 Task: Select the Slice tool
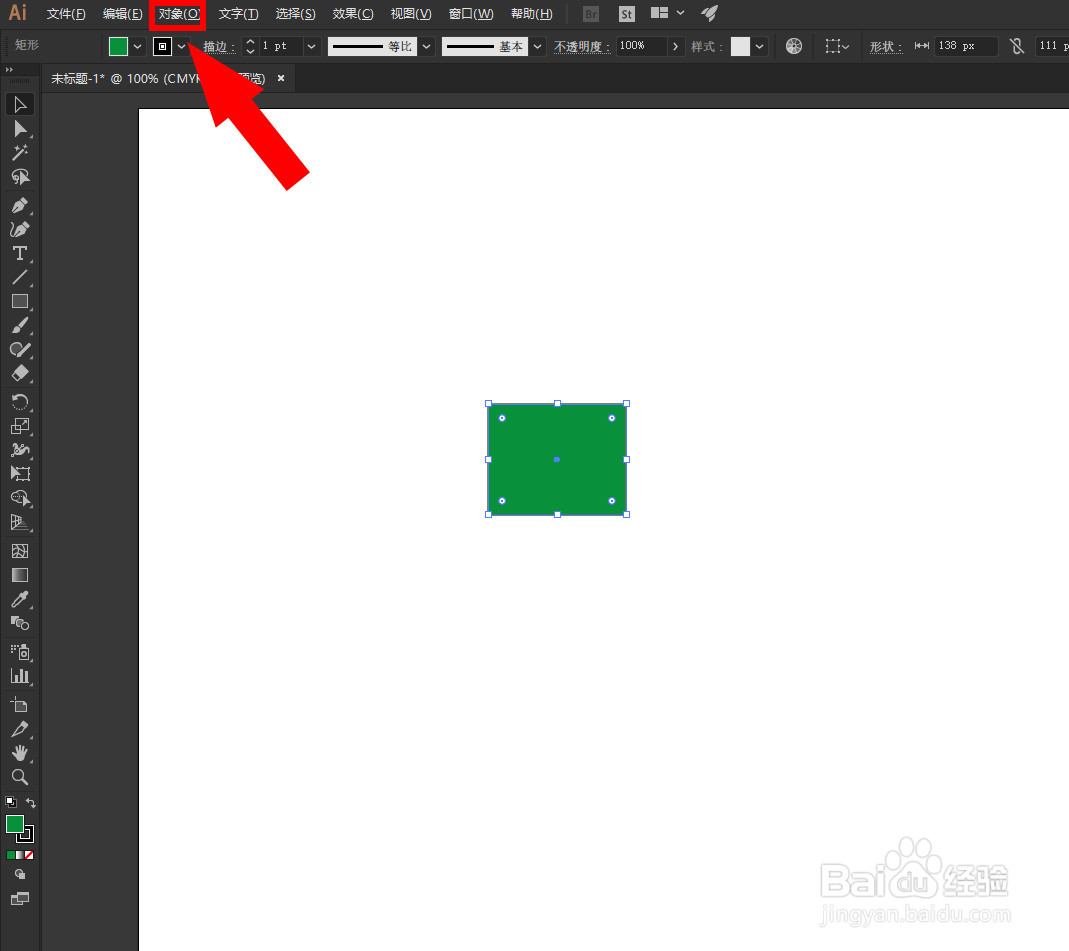tap(20, 729)
